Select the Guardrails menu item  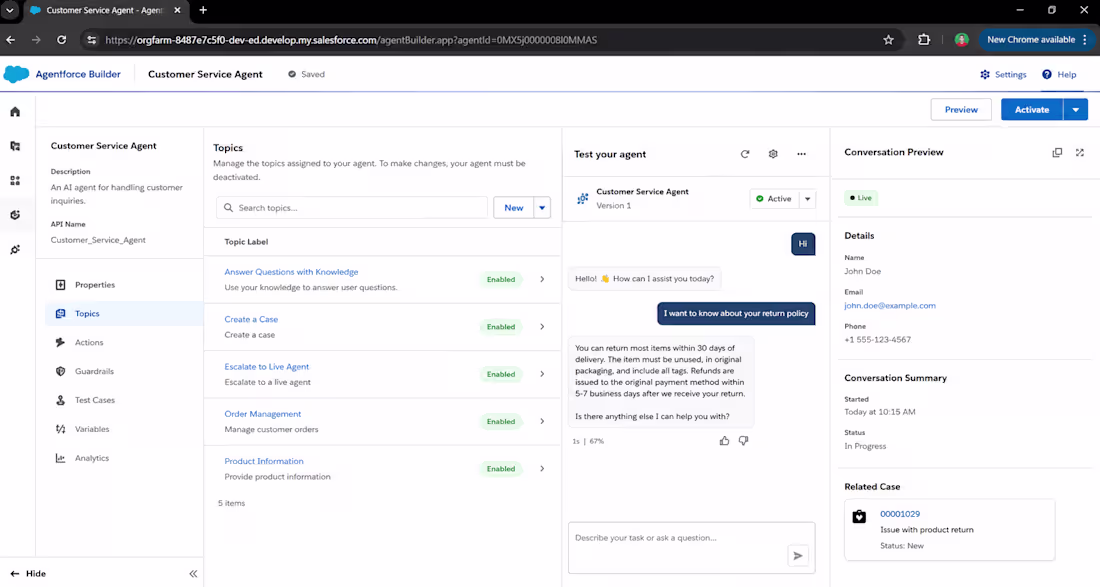124,371
